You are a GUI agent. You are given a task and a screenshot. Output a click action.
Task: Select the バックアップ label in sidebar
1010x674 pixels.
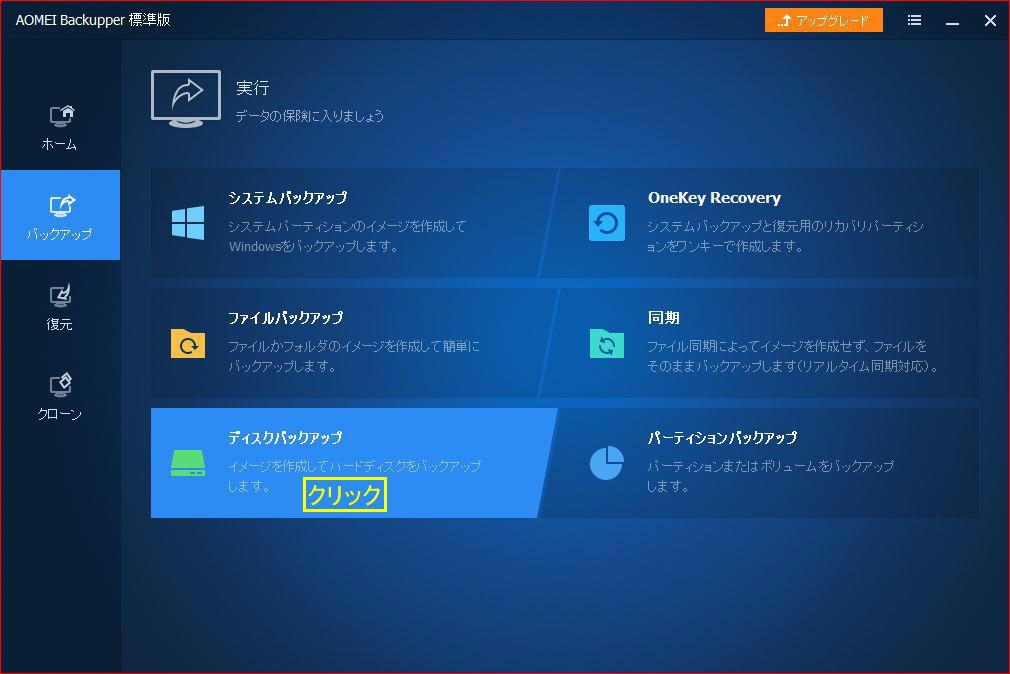coord(60,234)
